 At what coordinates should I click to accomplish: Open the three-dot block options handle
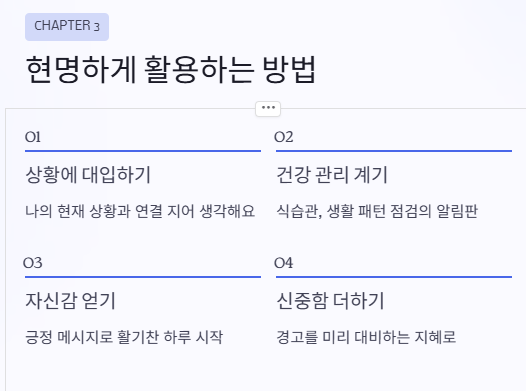[x=268, y=109]
